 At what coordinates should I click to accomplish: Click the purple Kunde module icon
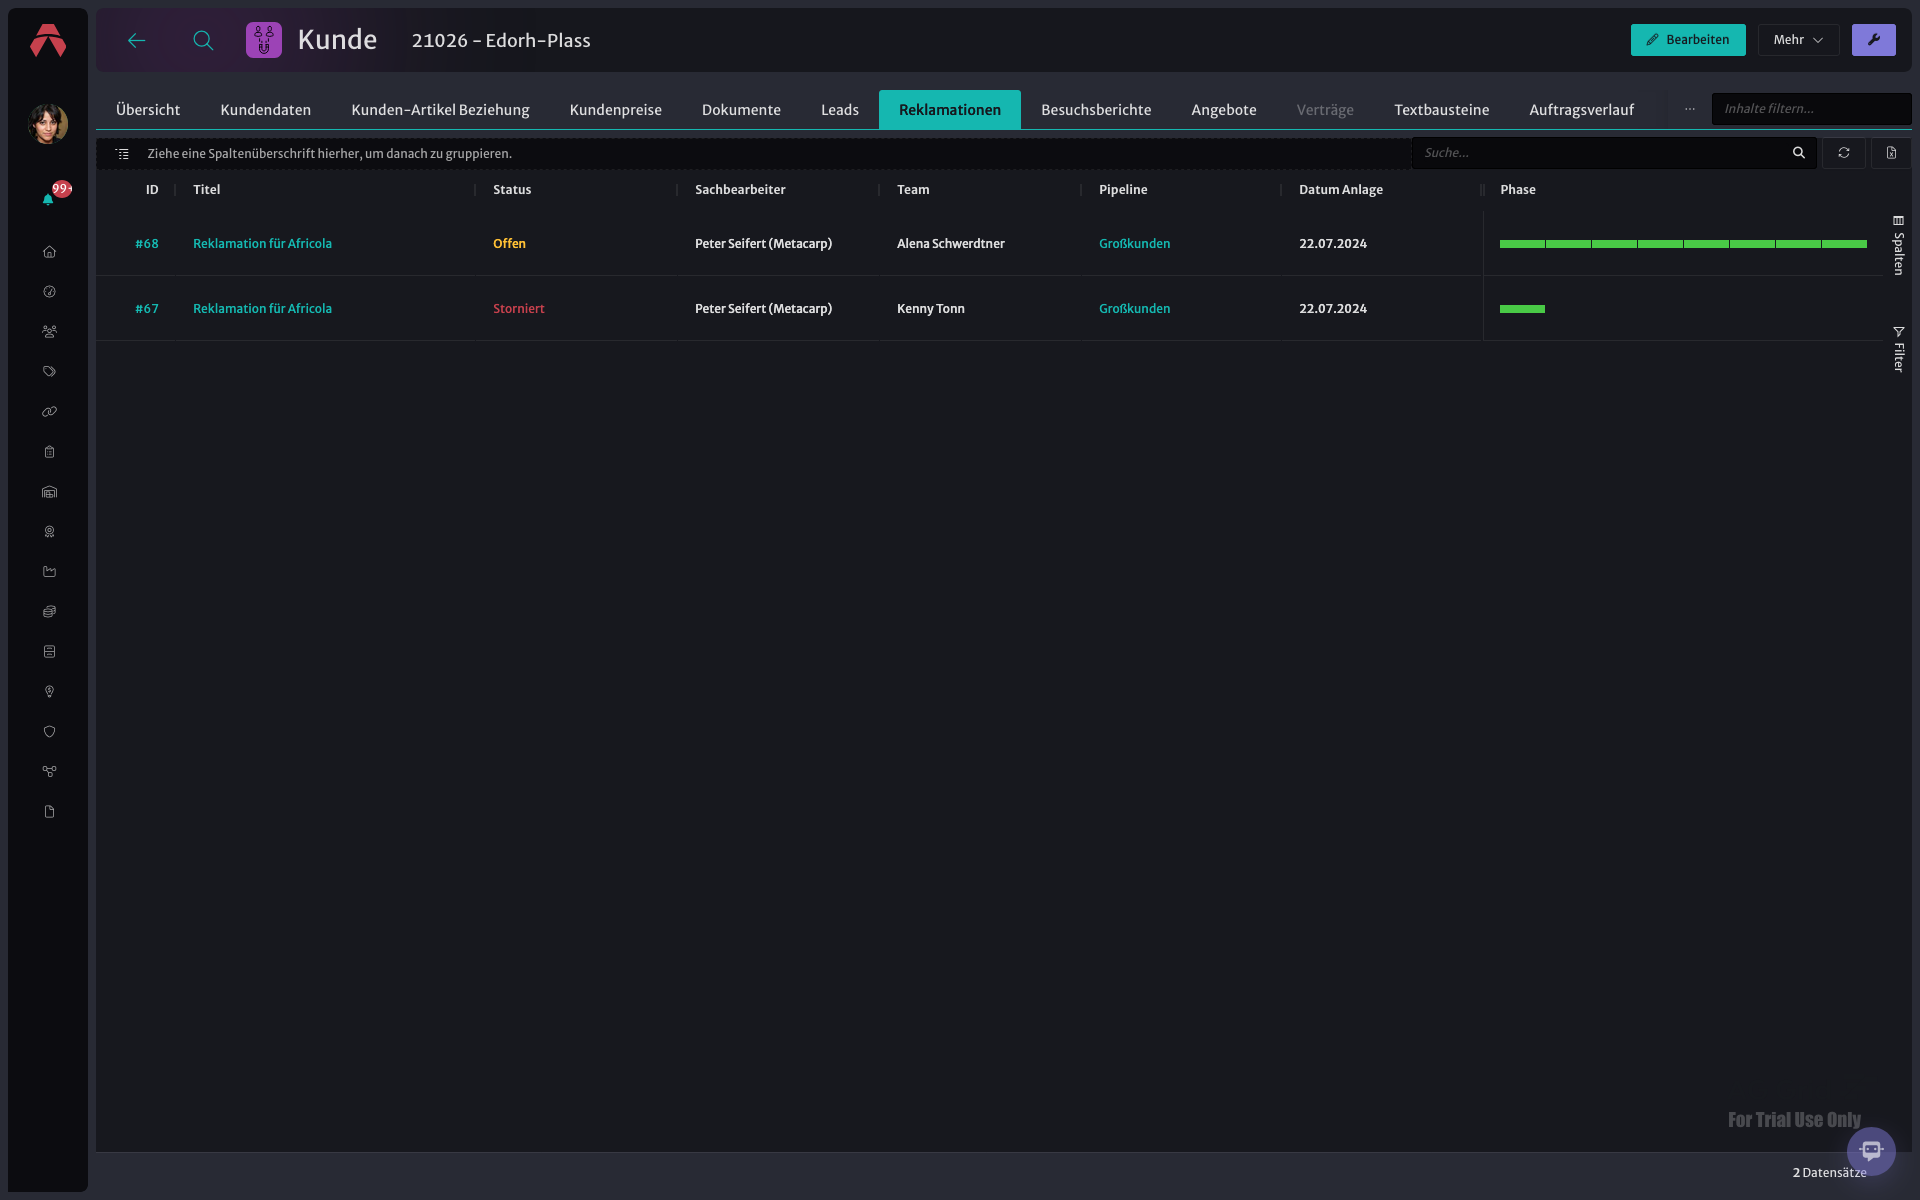click(264, 40)
